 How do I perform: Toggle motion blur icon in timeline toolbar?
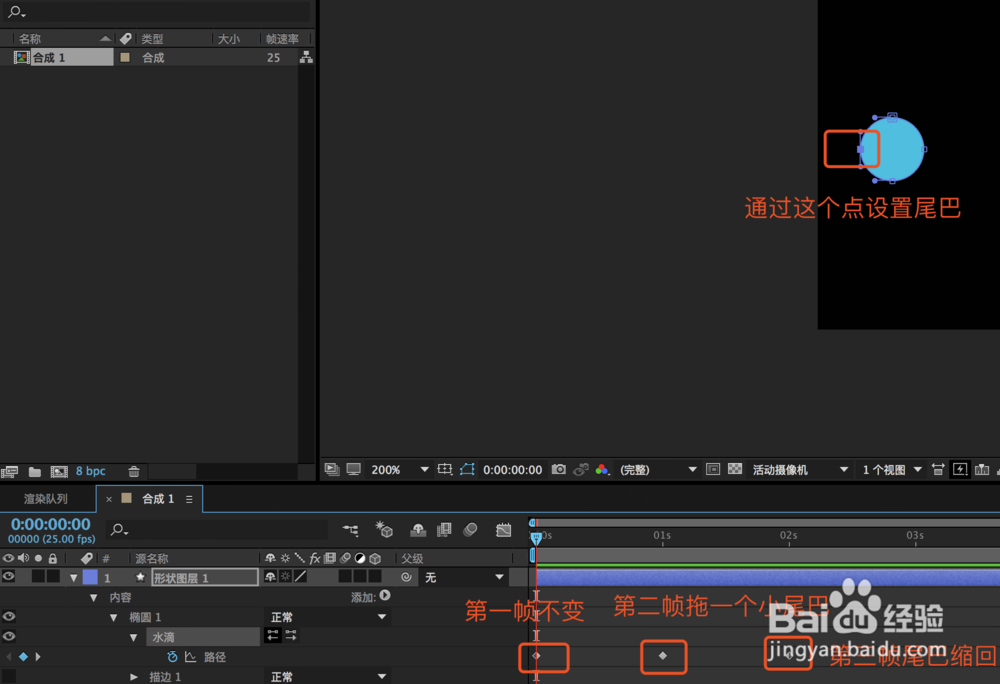[471, 530]
